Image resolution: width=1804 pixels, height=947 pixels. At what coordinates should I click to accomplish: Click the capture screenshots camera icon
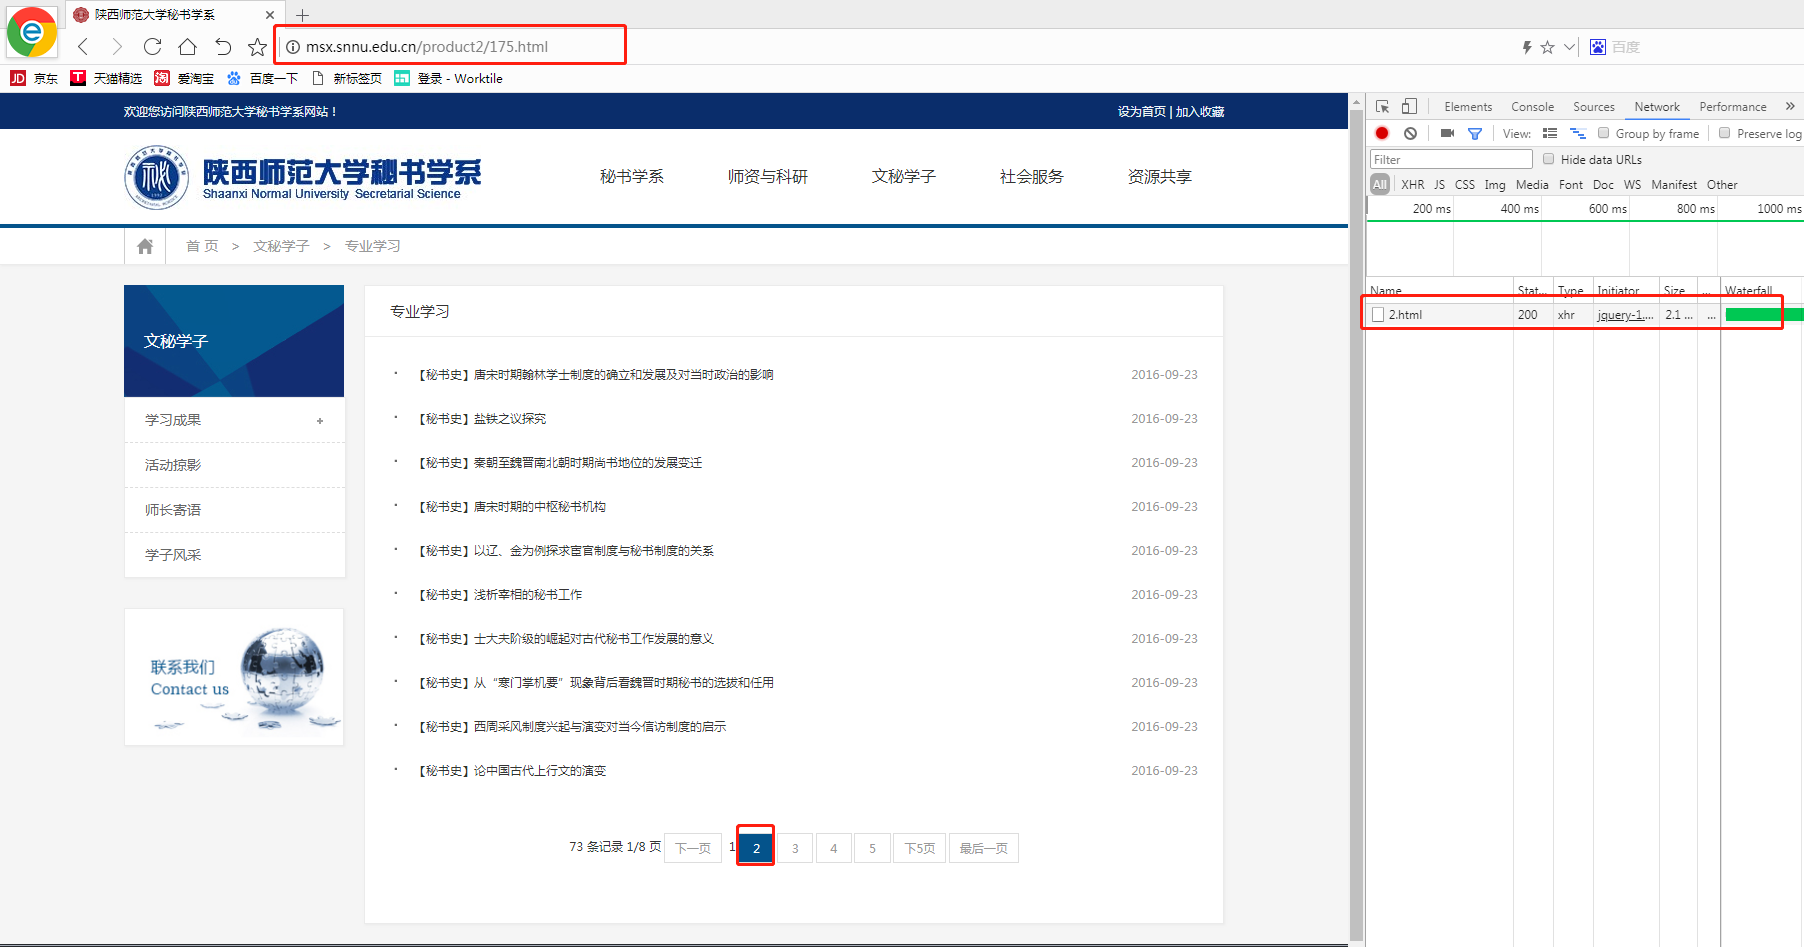coord(1447,133)
